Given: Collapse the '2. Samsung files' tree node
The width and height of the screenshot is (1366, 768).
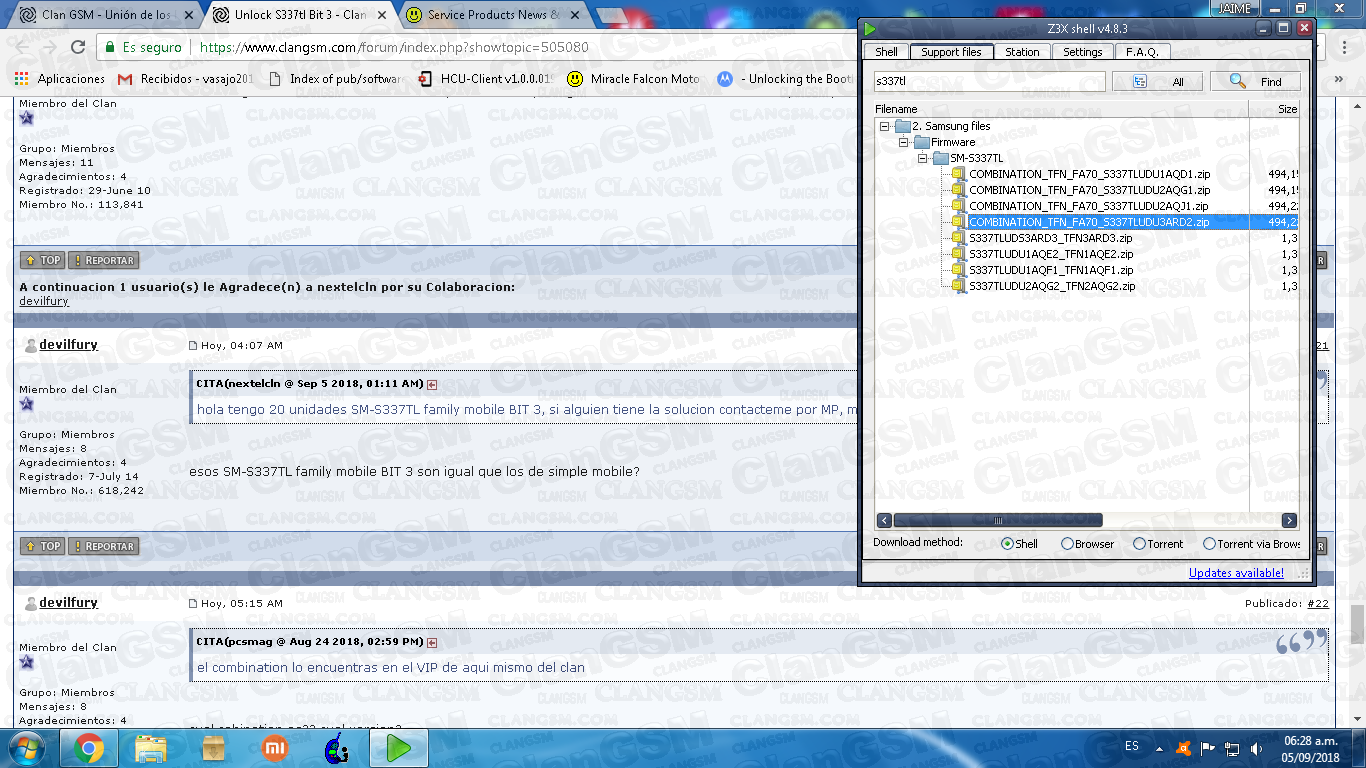Looking at the screenshot, I should click(884, 126).
